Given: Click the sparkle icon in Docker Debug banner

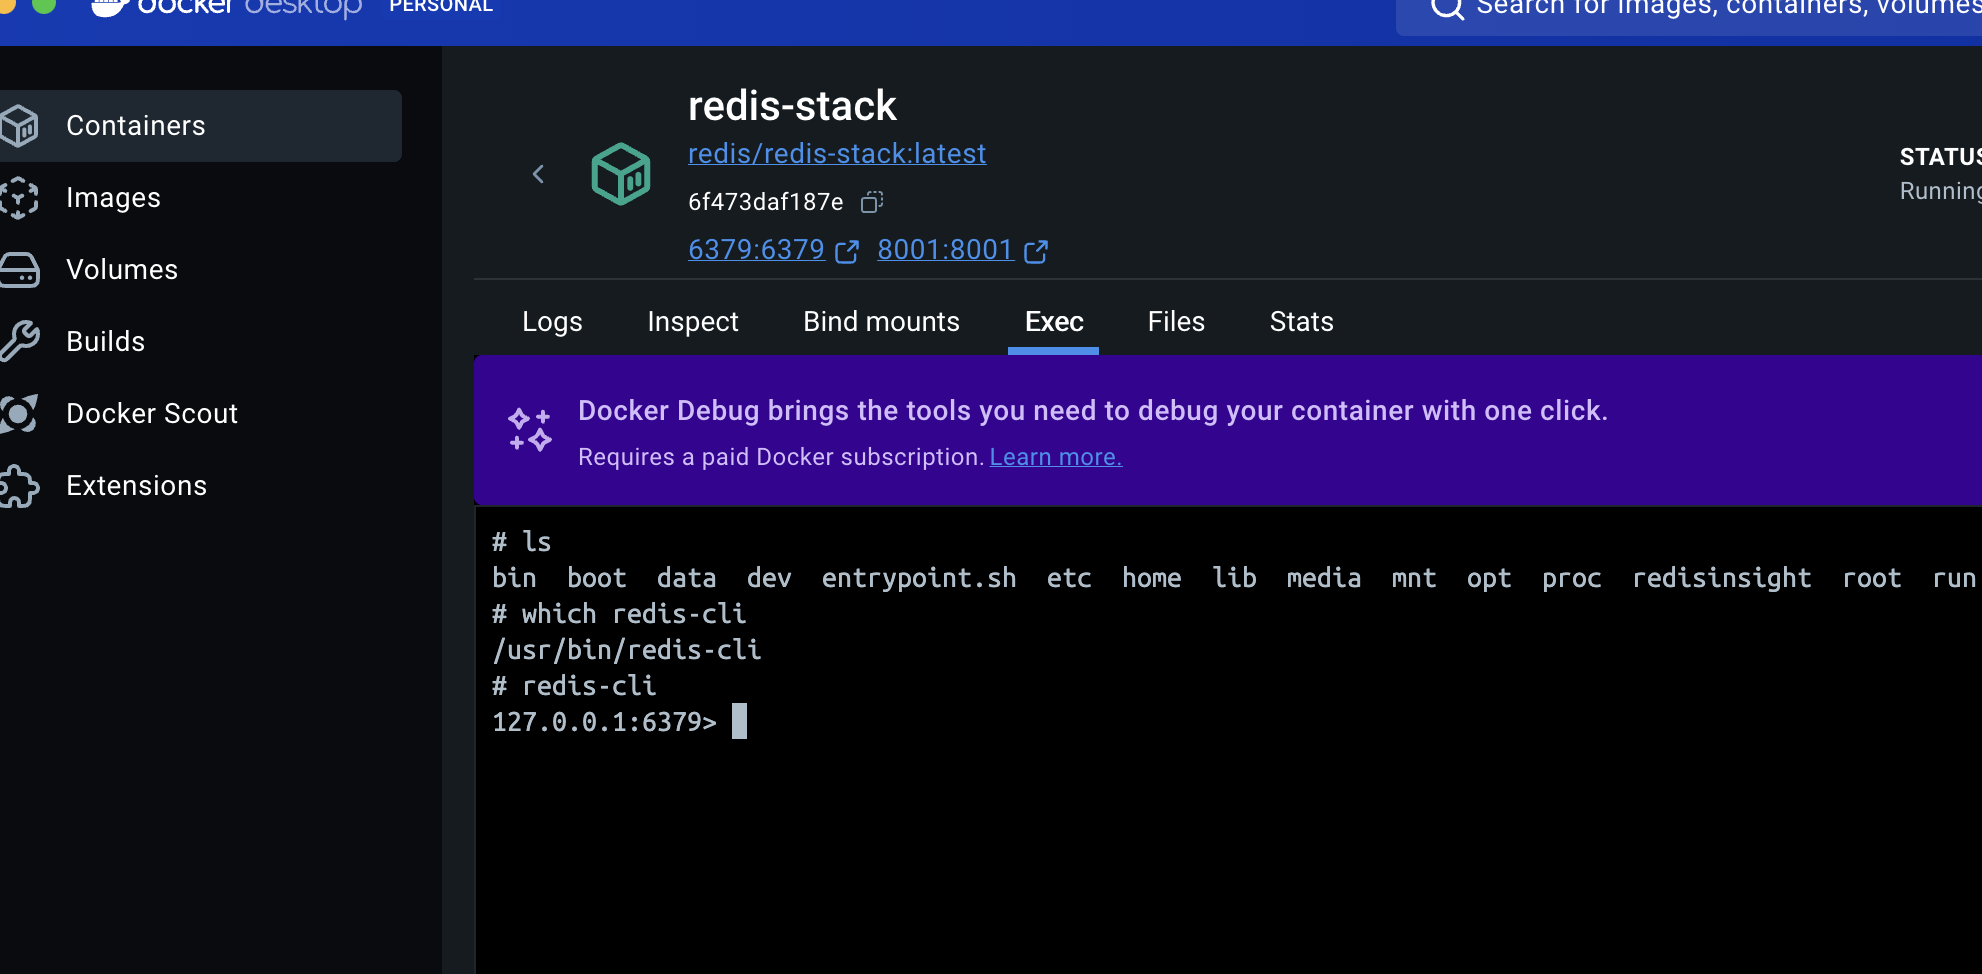Looking at the screenshot, I should [530, 429].
